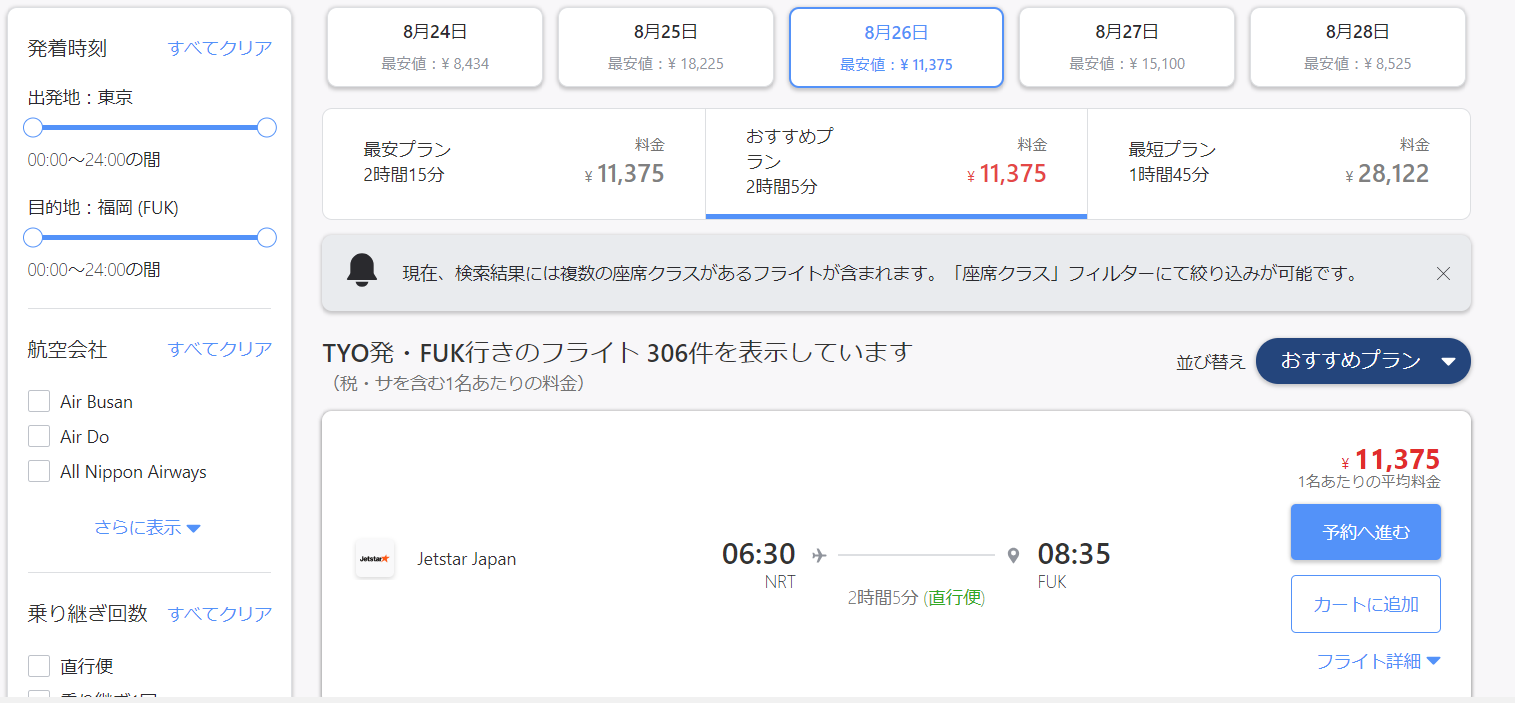Enable the All Nippon Airways checkbox
This screenshot has height=703, width=1515.
[39, 472]
